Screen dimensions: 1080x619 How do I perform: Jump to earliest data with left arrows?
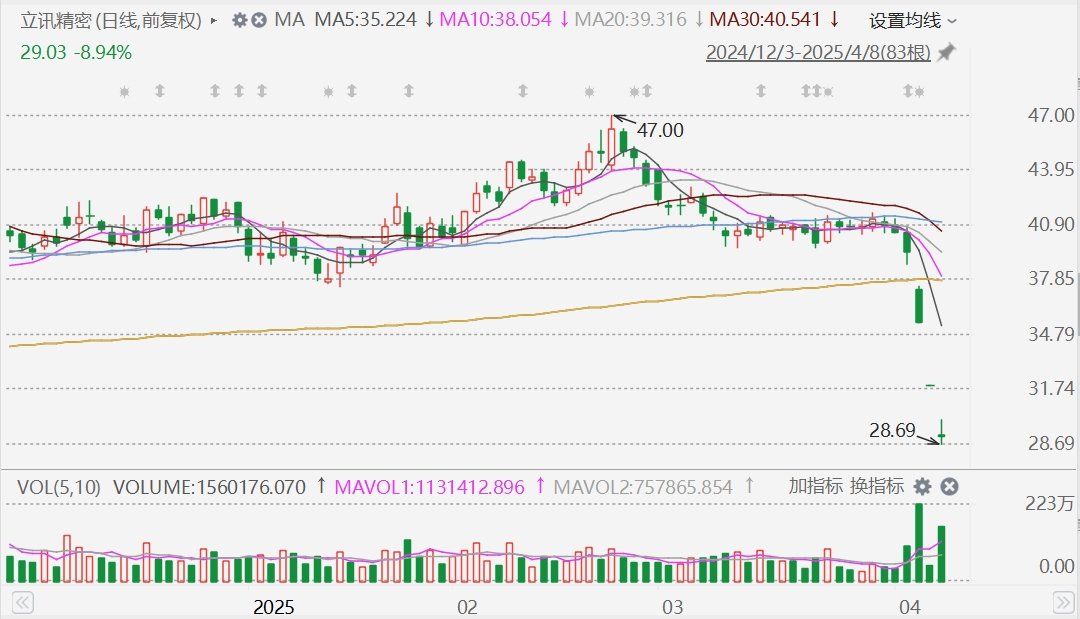[22, 603]
